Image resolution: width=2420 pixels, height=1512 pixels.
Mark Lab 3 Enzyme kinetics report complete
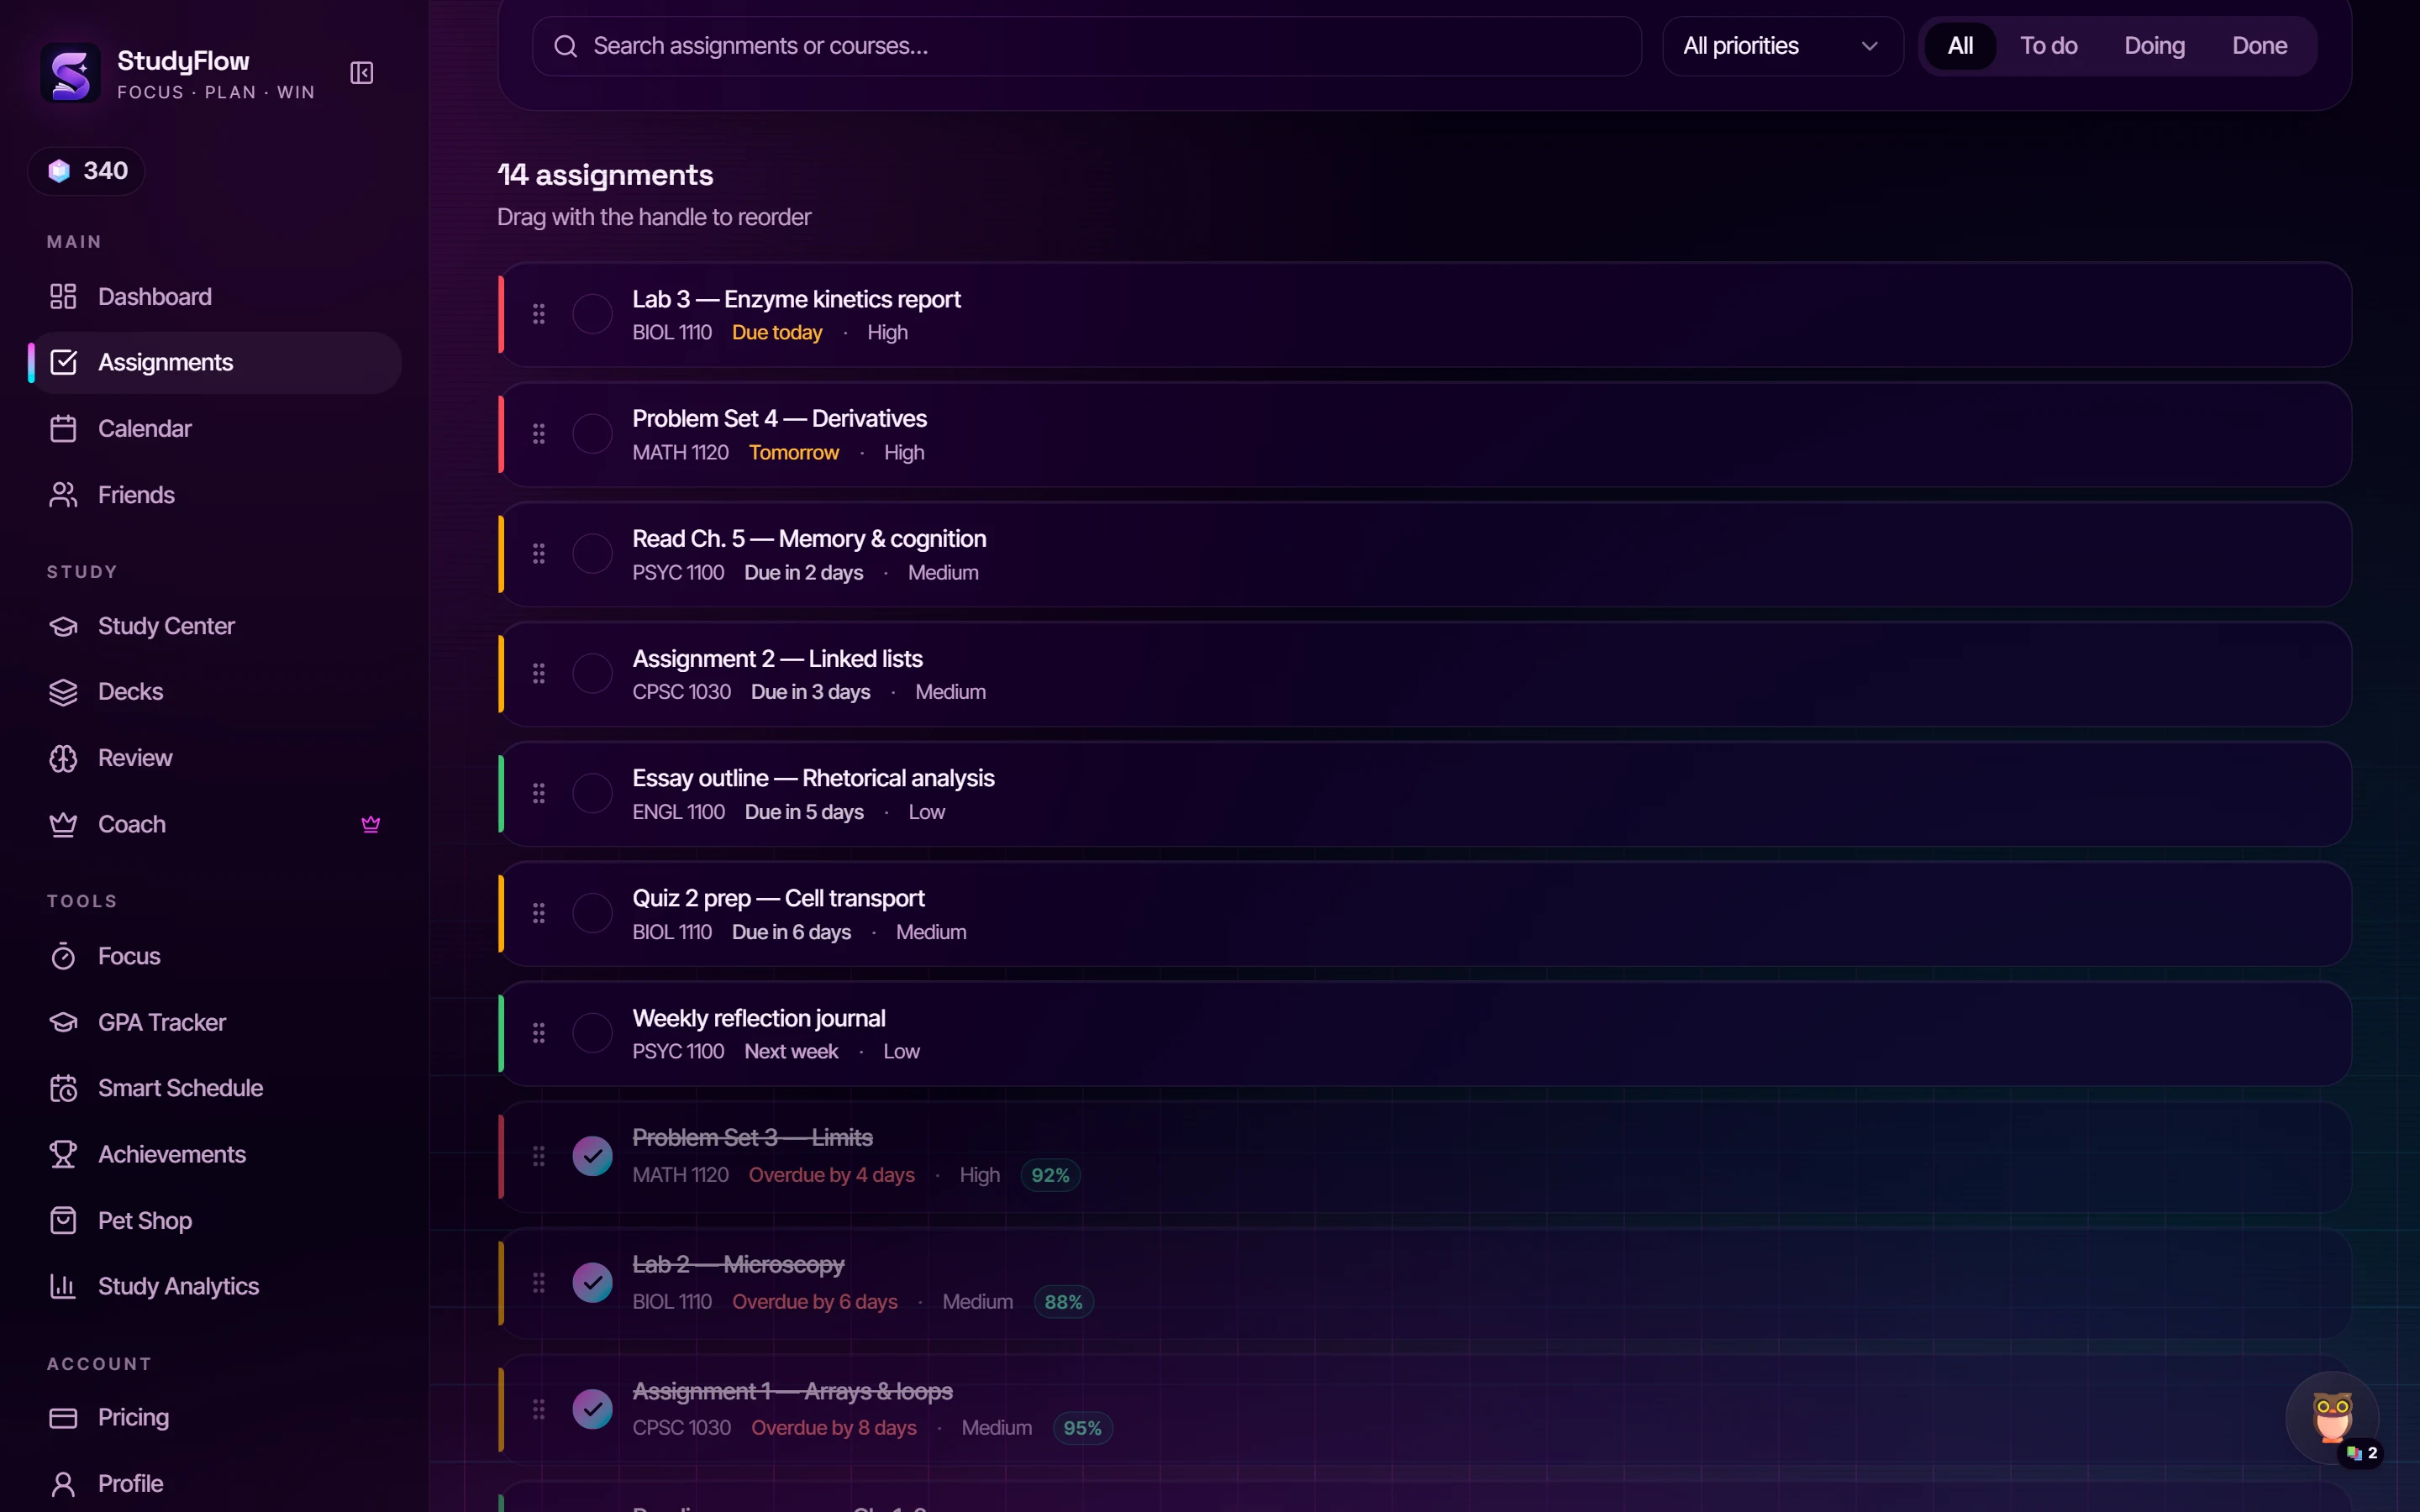click(592, 314)
